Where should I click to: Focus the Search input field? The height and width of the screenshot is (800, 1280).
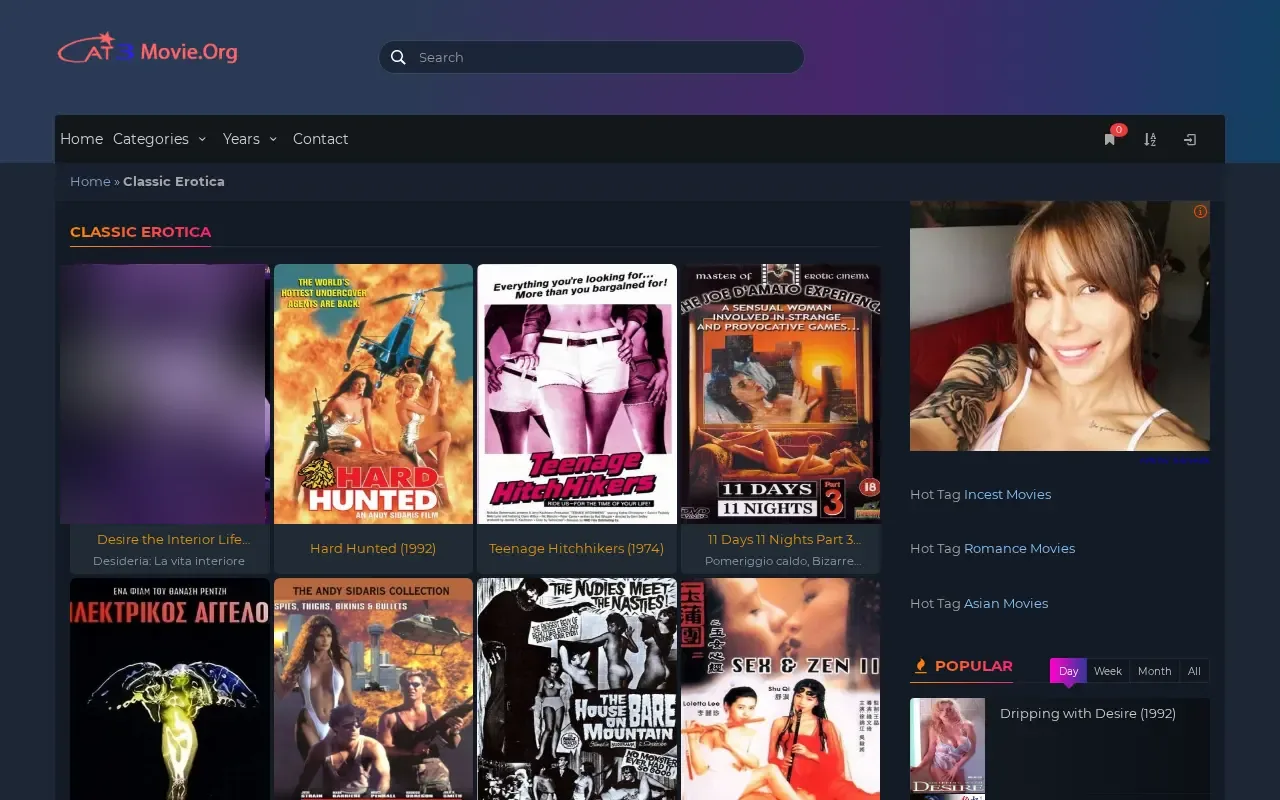[x=591, y=57]
